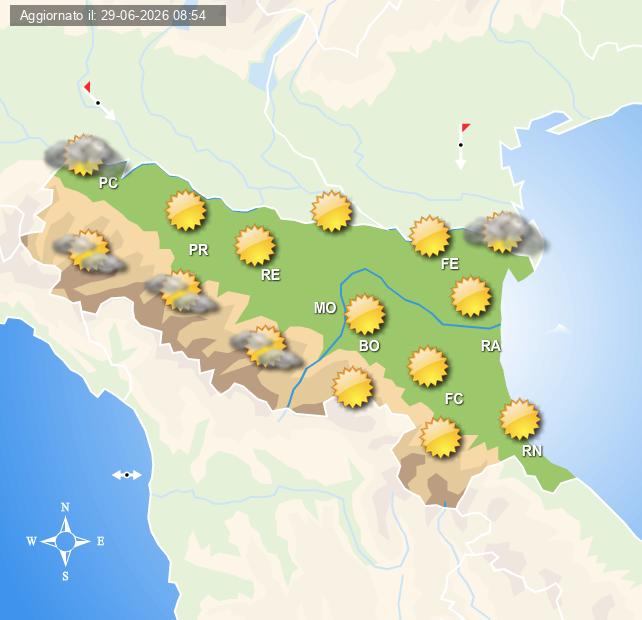Viewport: 642px width, 620px height.
Task: Click the PR province label
Action: click(199, 249)
